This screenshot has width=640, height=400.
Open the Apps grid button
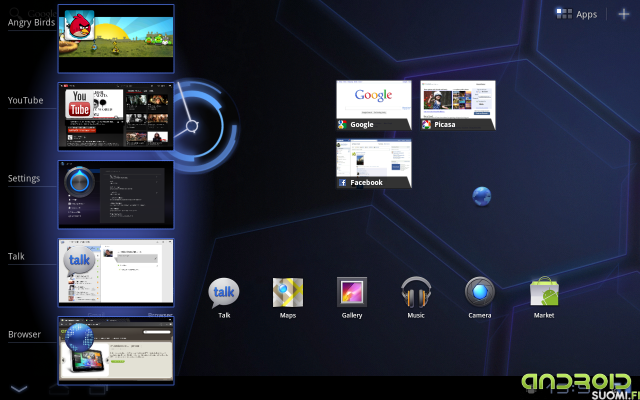(577, 14)
